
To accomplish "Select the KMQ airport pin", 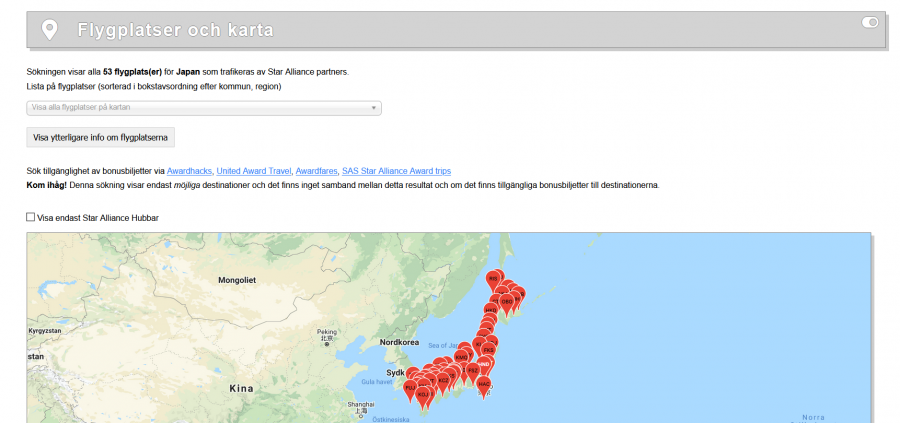I will (x=461, y=356).
